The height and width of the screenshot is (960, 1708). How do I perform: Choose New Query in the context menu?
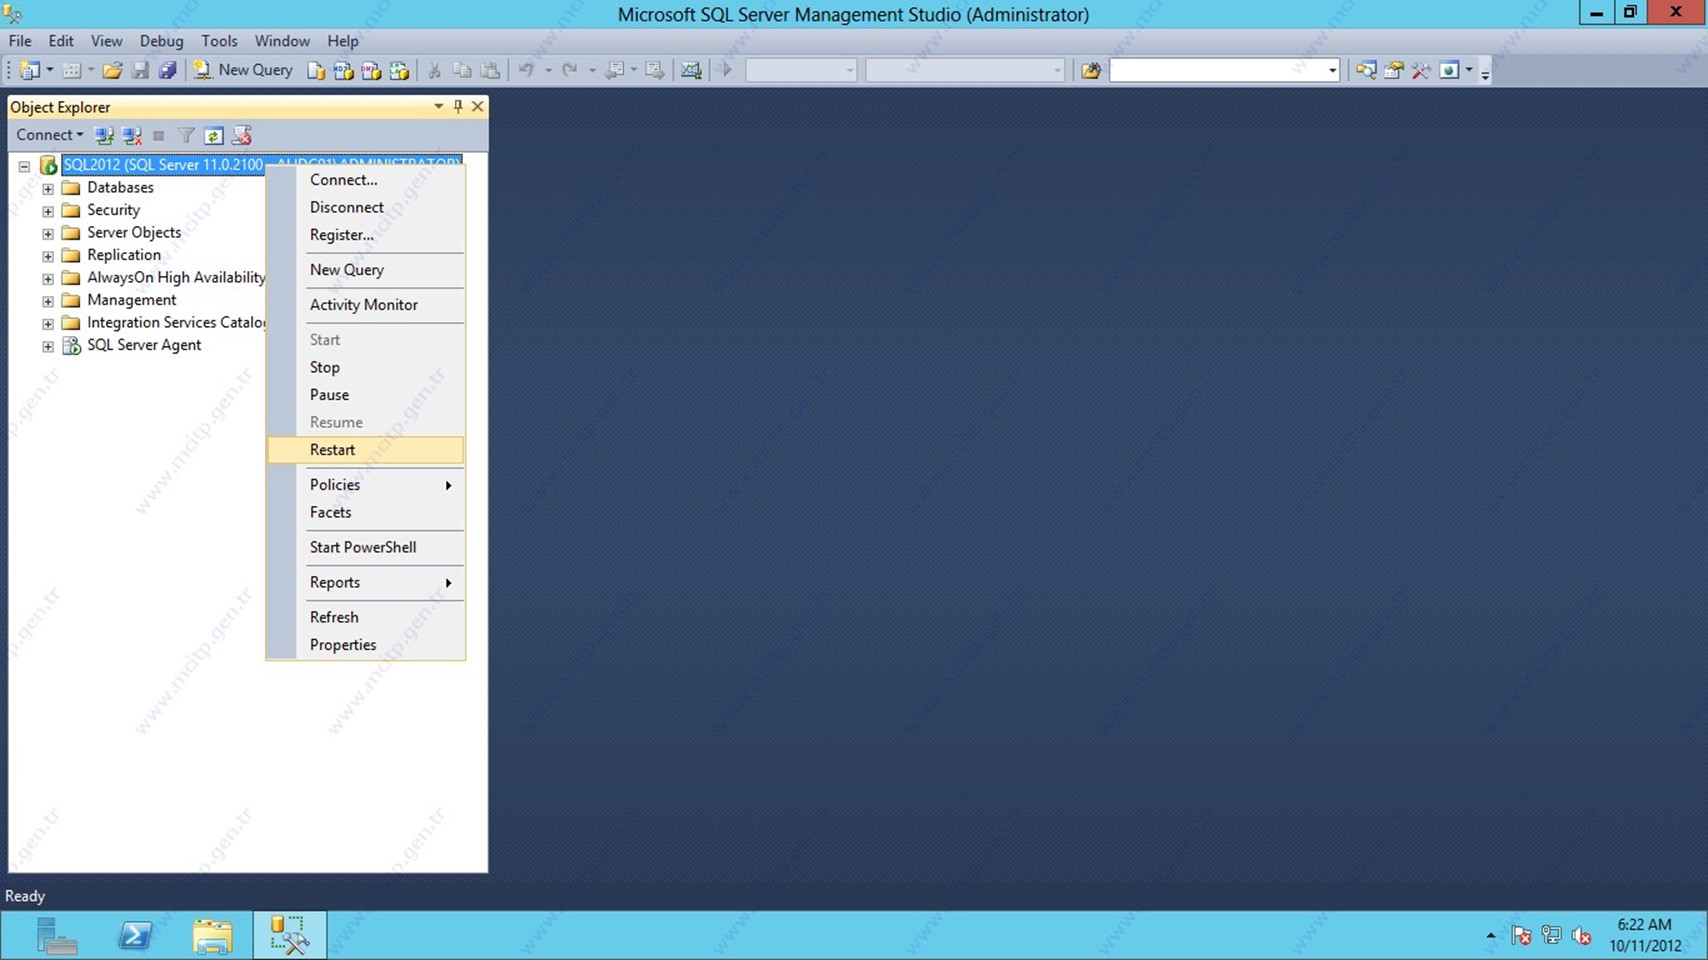click(366, 270)
